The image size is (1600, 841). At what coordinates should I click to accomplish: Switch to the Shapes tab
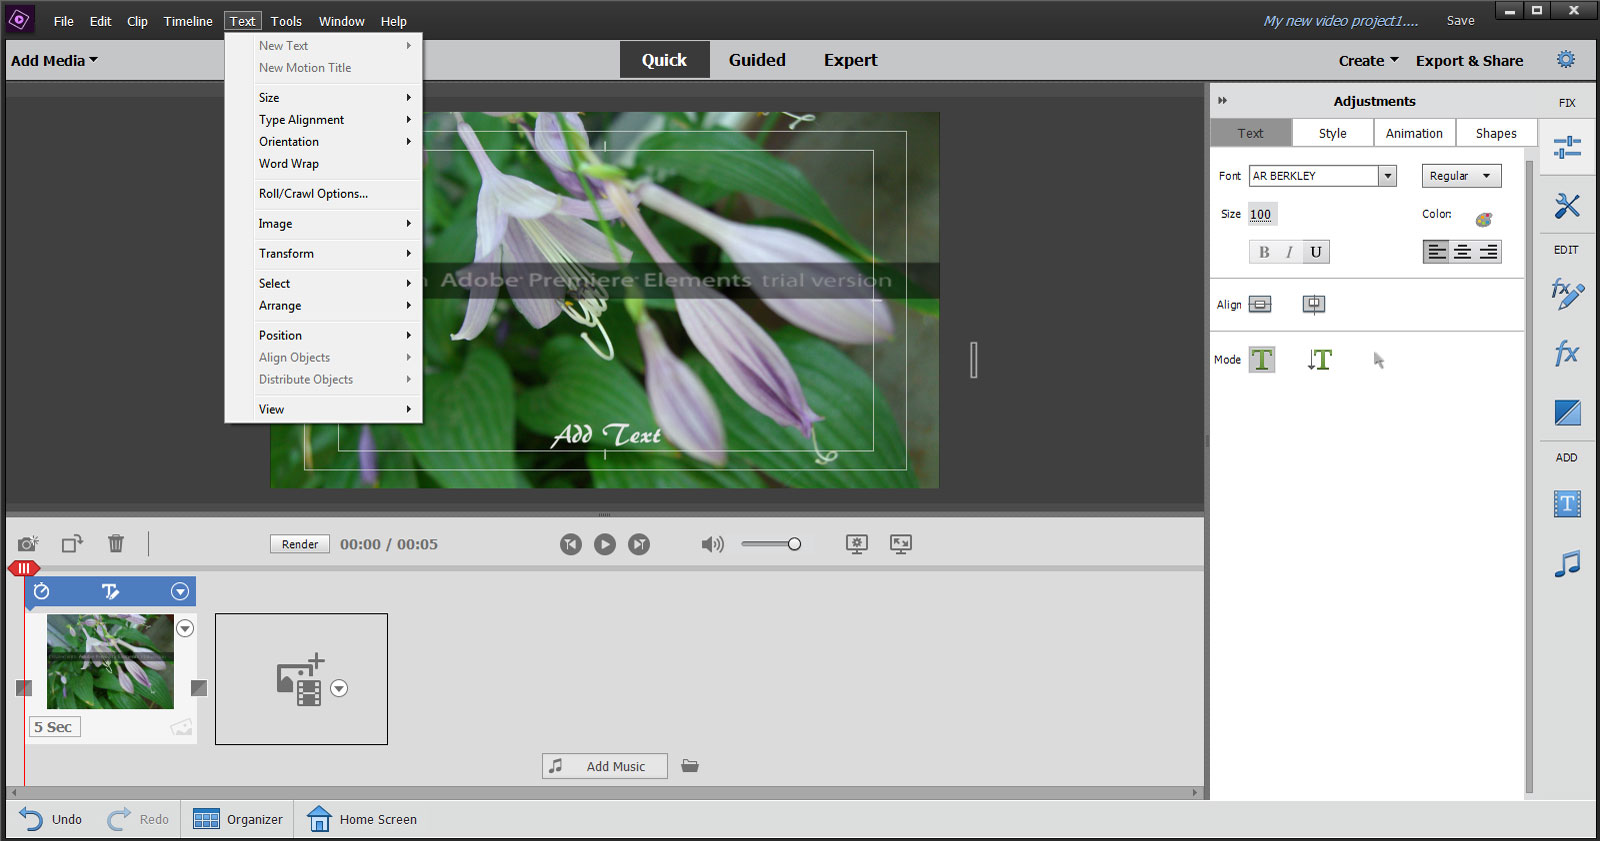pos(1496,133)
